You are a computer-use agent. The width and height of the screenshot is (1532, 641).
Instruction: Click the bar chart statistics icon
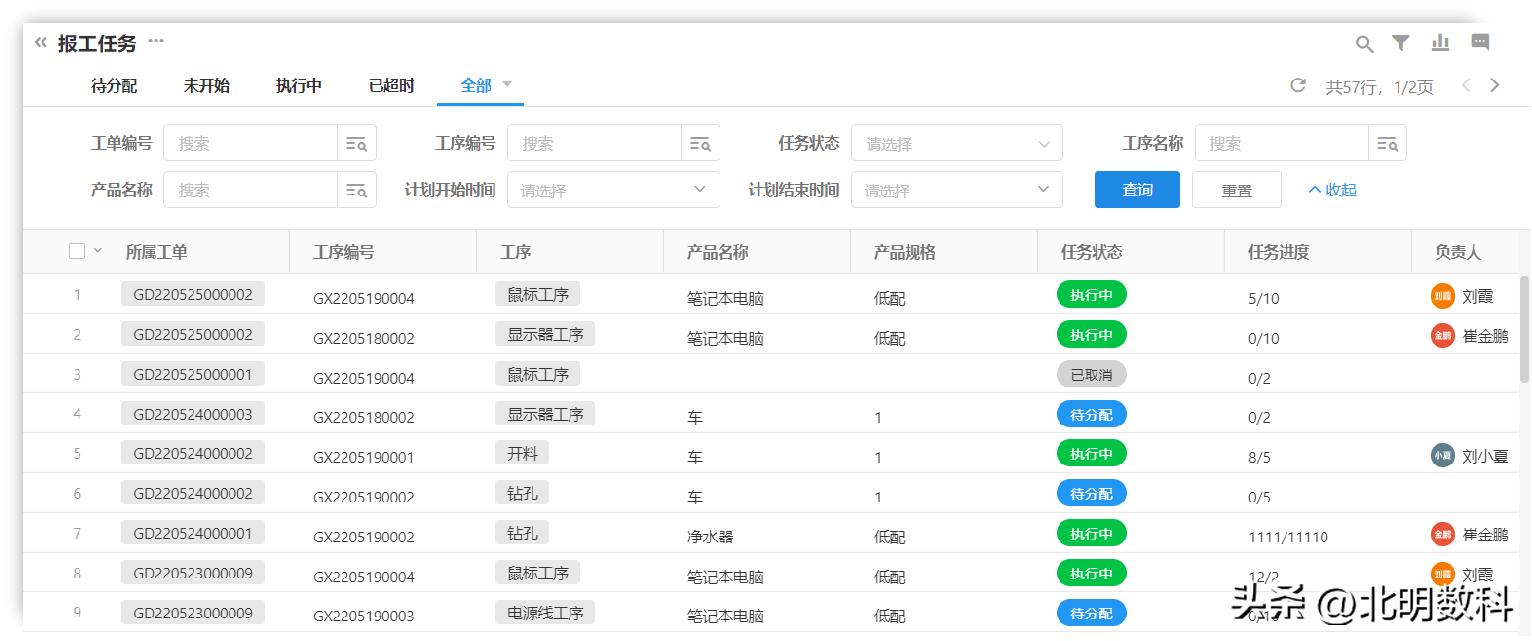[x=1440, y=44]
